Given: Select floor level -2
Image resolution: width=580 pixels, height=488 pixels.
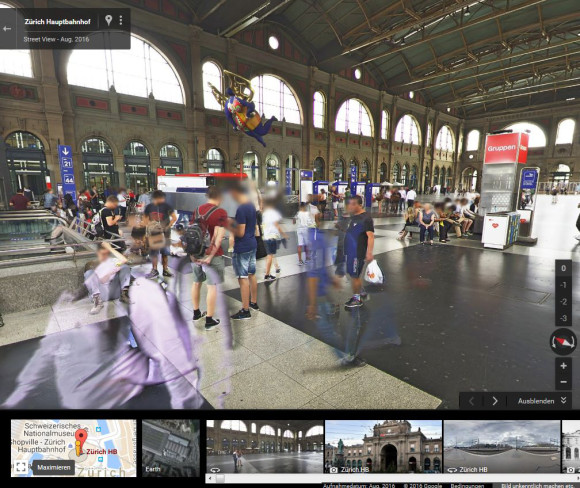Looking at the screenshot, I should (563, 302).
